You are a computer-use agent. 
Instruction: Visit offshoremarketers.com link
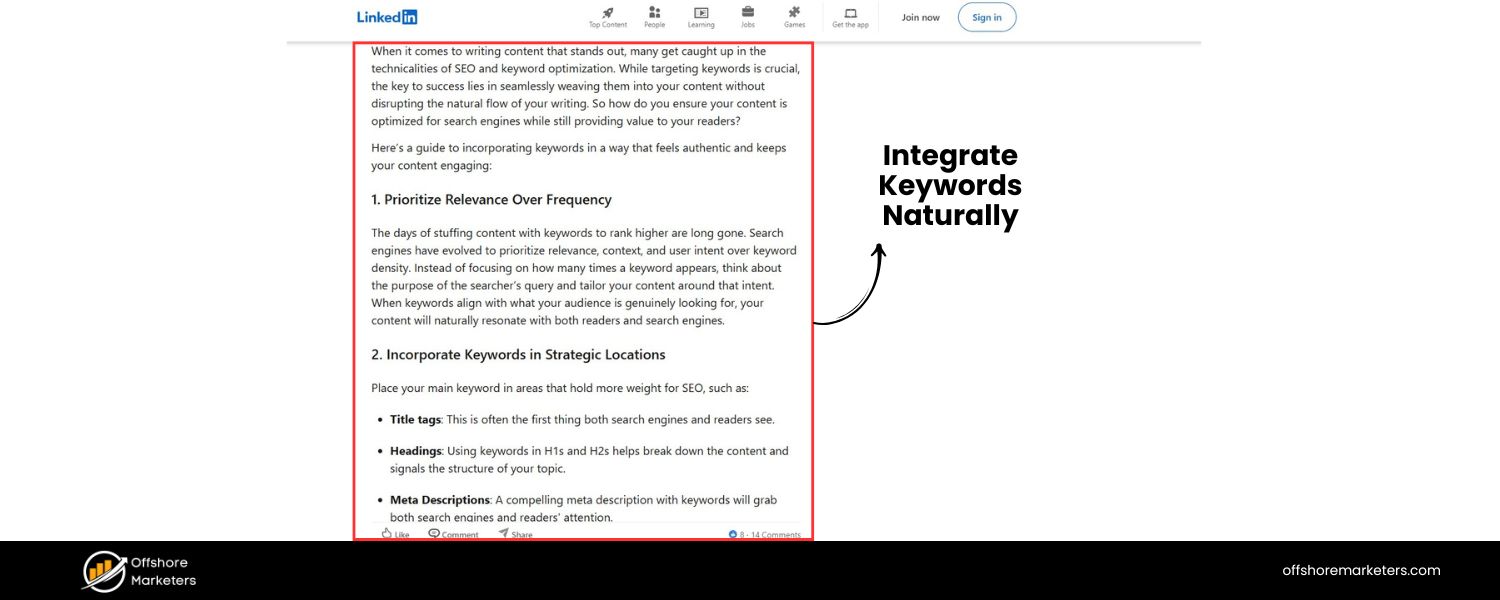(1361, 570)
